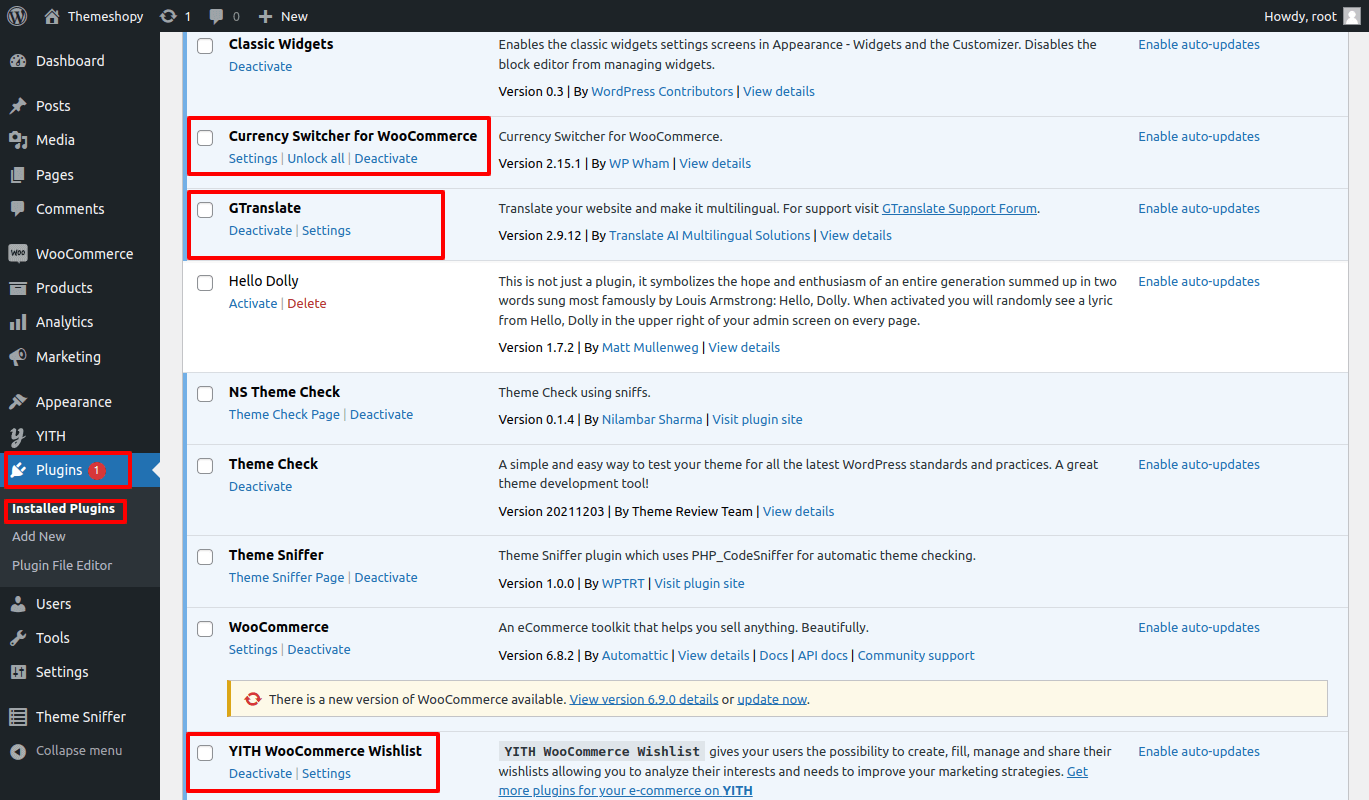Click the root user avatar
Screen dimensions: 1369x800
[1351, 16]
